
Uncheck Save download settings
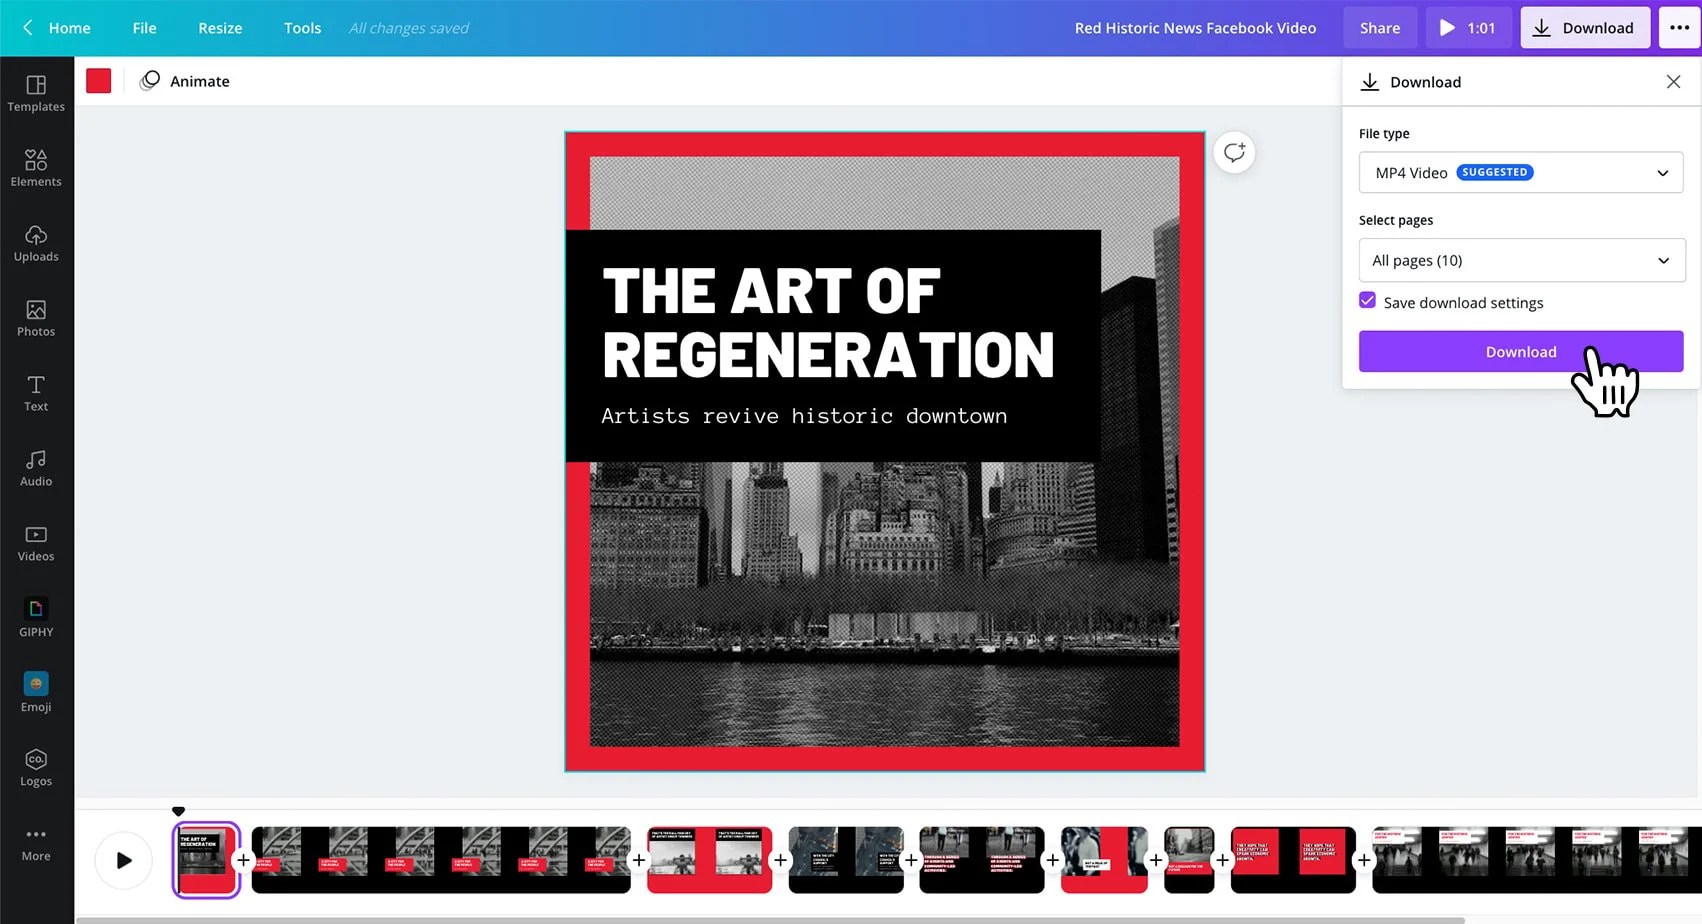(x=1367, y=300)
